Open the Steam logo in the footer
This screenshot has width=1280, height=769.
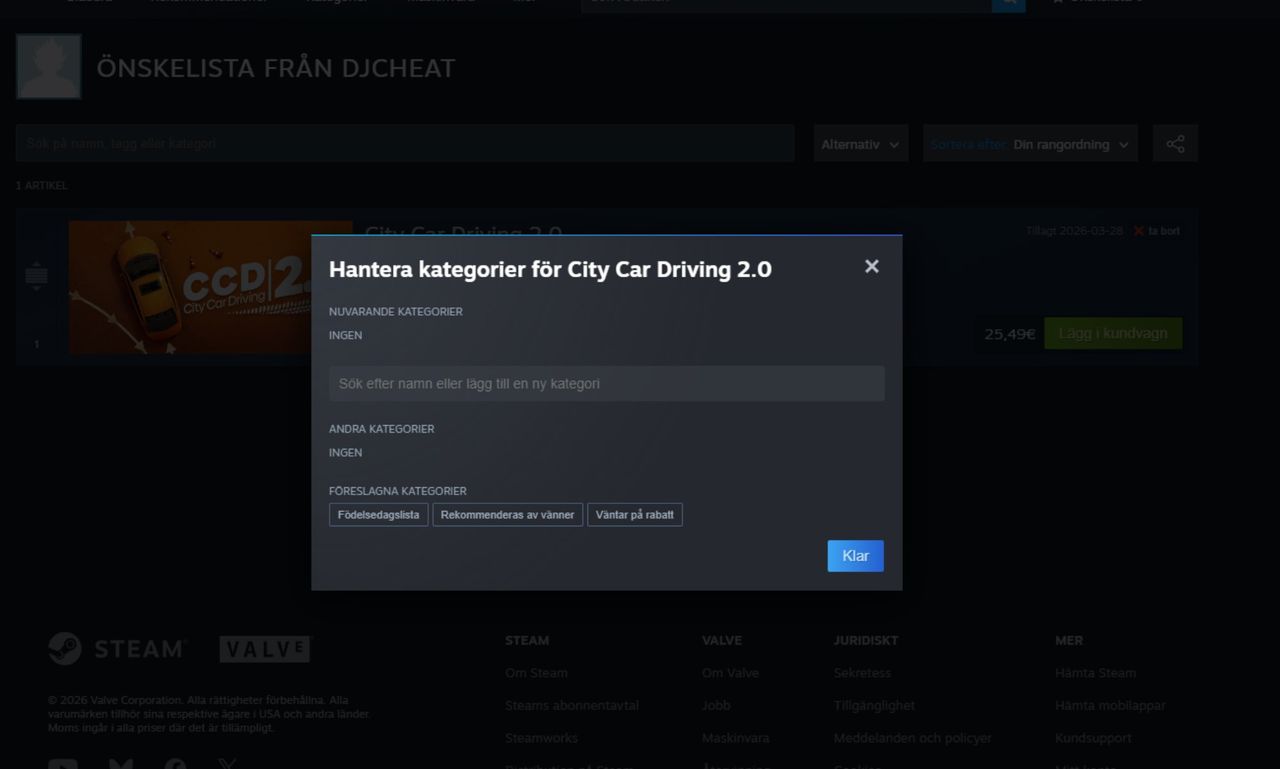pos(117,649)
